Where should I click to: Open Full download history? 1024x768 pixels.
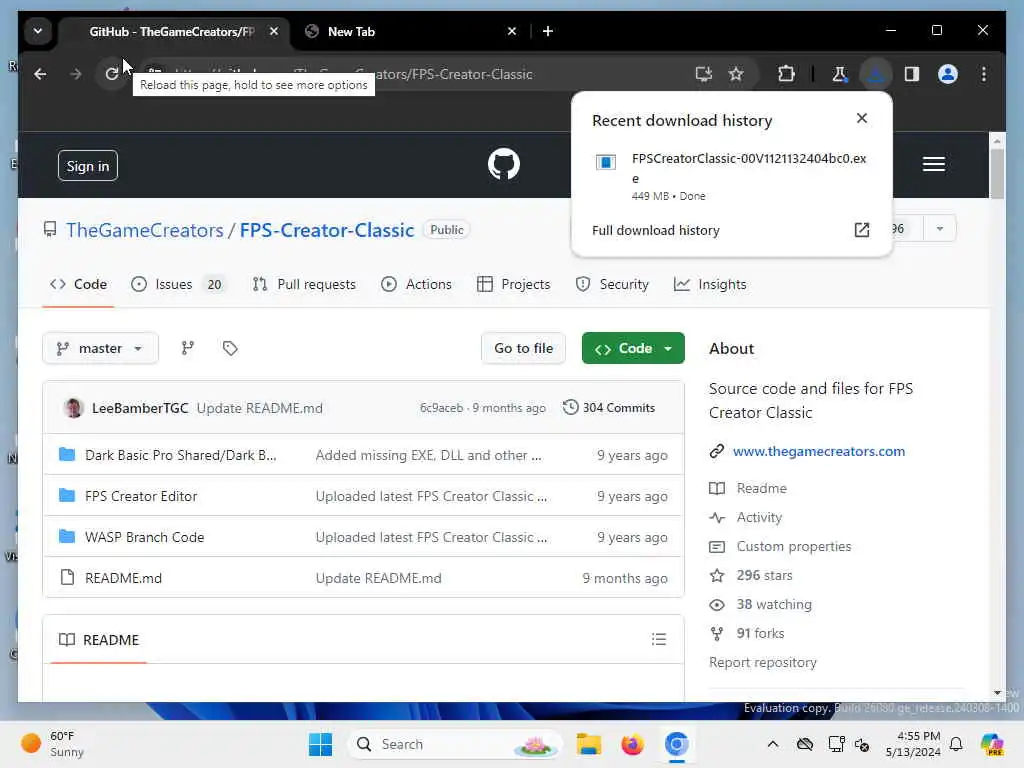[x=656, y=231]
